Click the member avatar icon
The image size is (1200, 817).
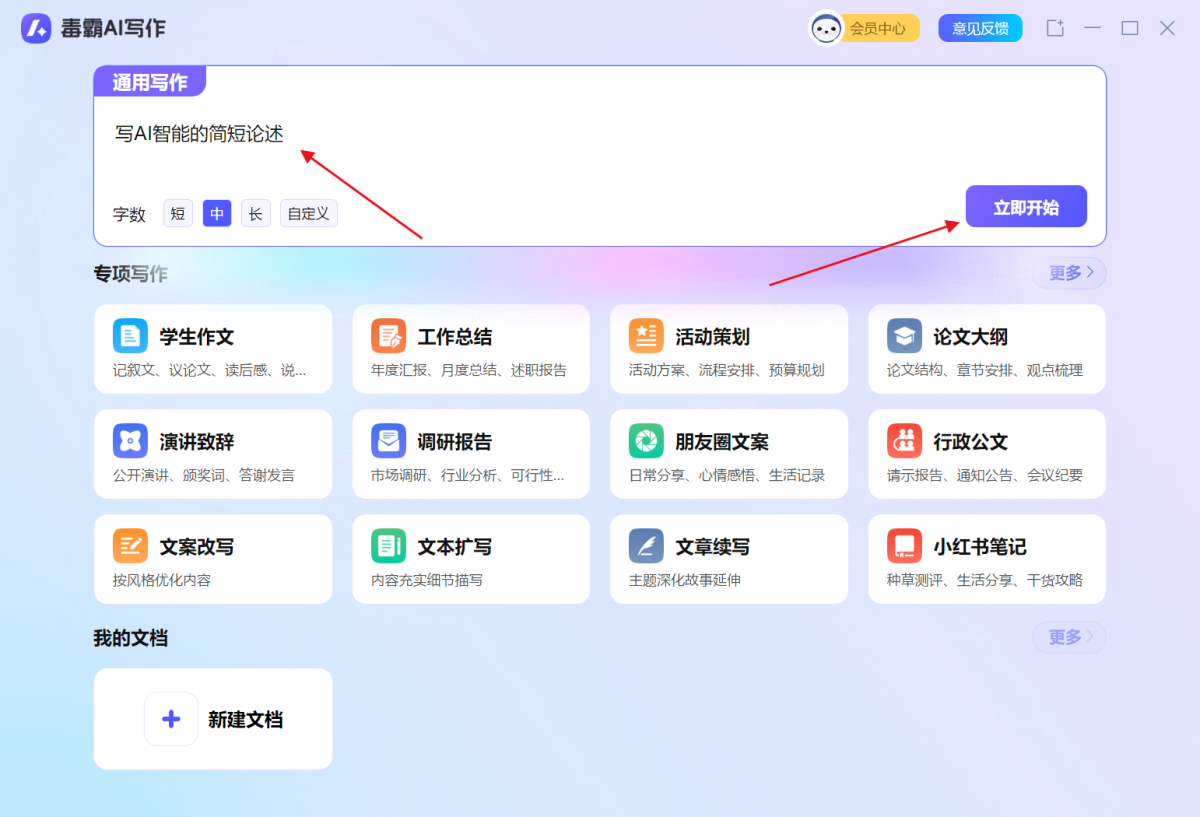coord(826,28)
